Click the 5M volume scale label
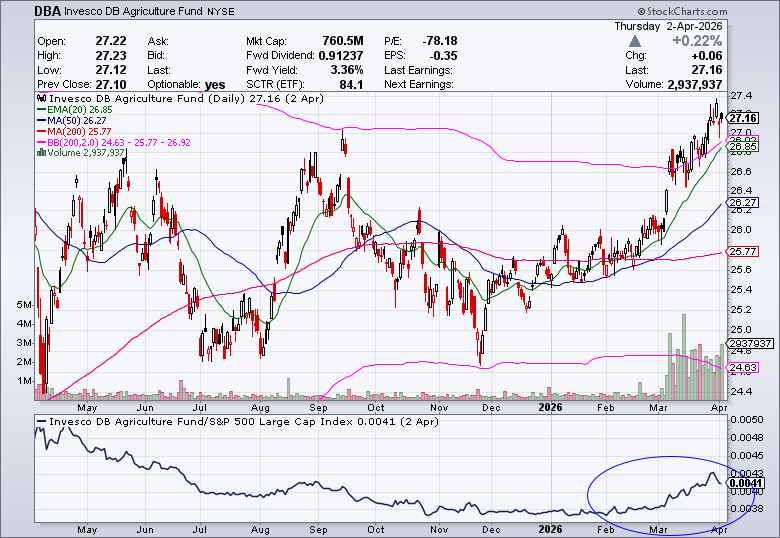This screenshot has height=538, width=780. click(x=24, y=304)
